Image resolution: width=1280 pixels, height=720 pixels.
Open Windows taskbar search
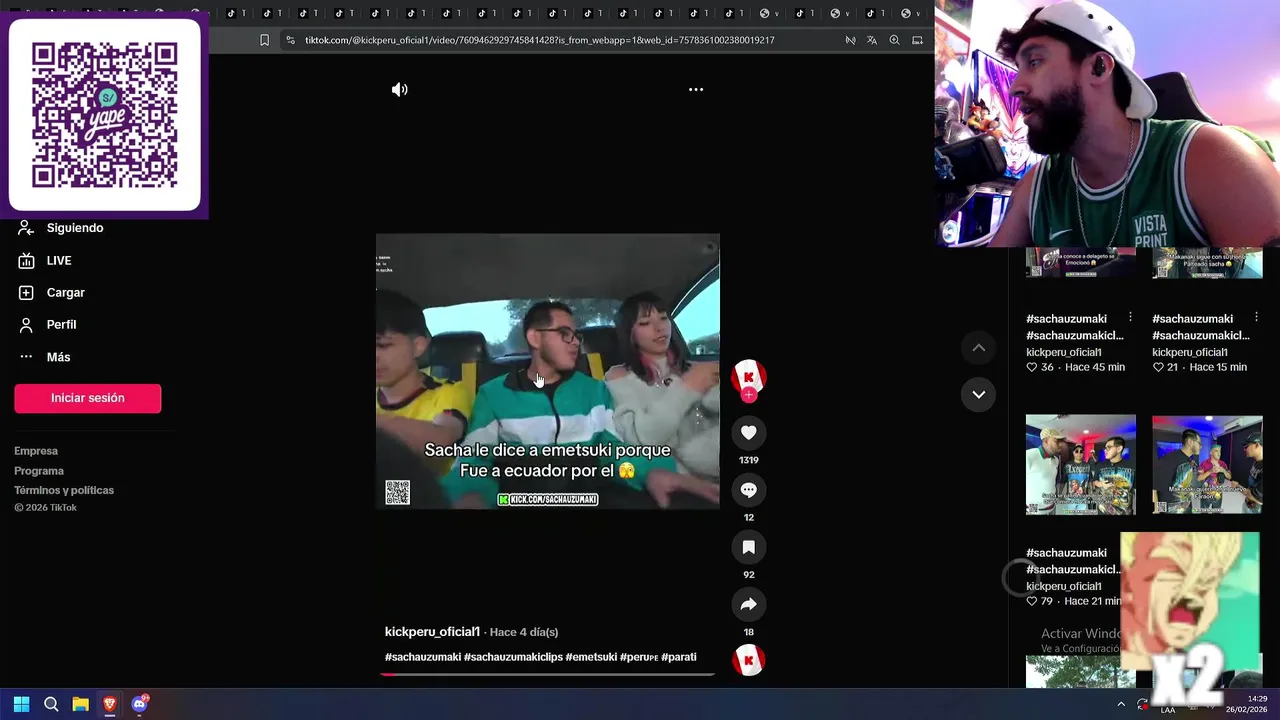tap(51, 704)
